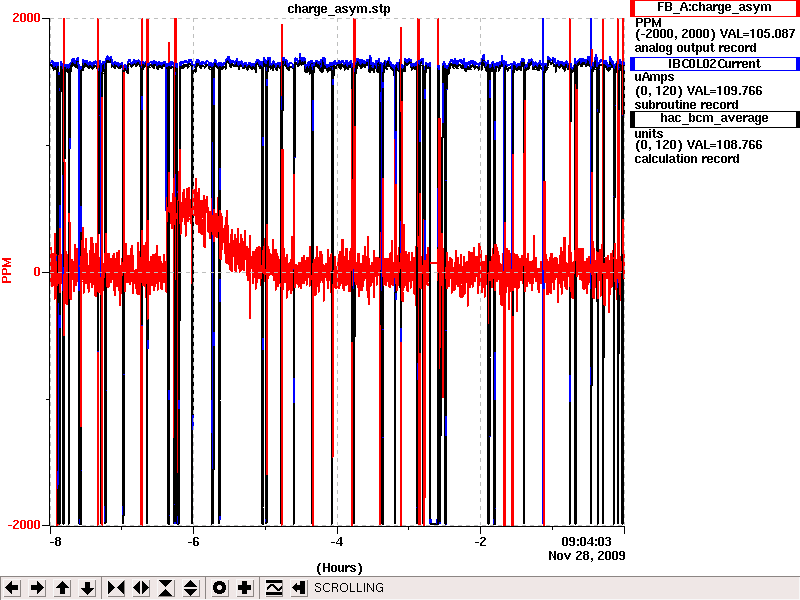
Task: Click the red PPM y-axis label
Action: tap(7, 271)
